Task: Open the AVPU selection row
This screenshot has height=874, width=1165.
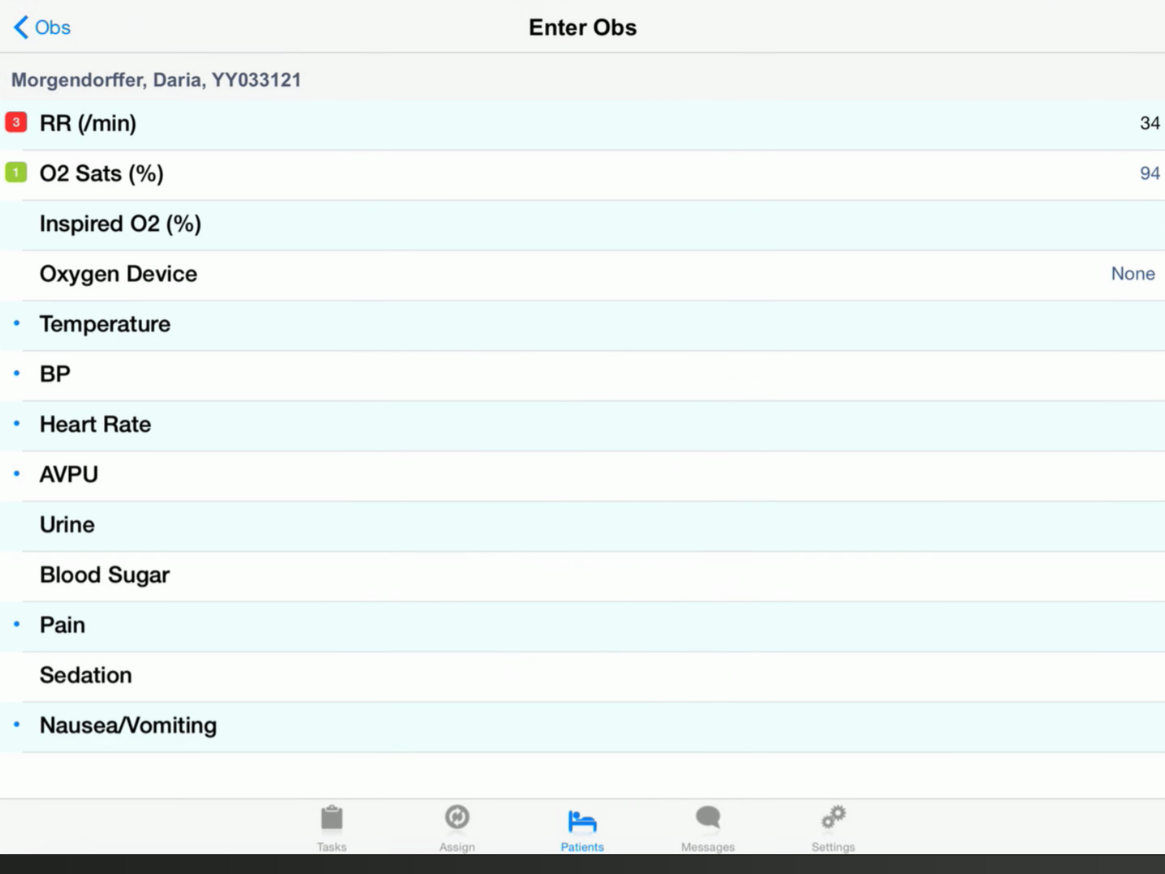Action: pyautogui.click(x=582, y=475)
